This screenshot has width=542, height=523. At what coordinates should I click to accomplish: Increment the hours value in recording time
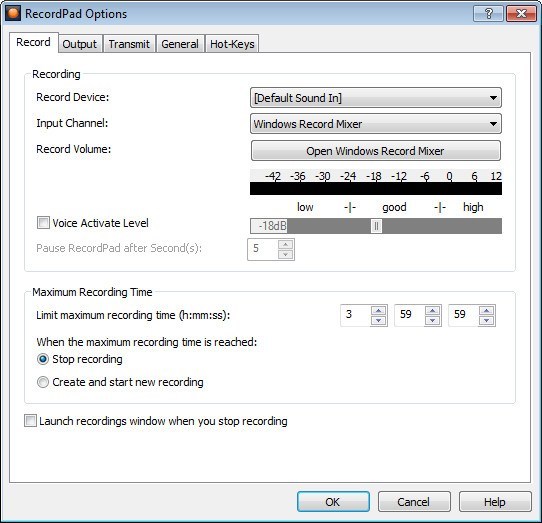(x=379, y=310)
